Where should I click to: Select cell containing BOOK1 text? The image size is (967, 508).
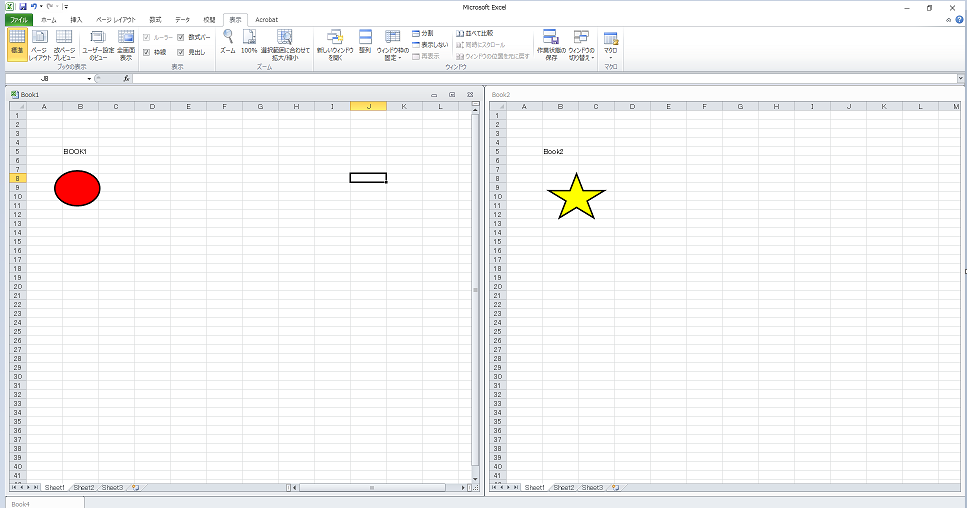coord(80,152)
